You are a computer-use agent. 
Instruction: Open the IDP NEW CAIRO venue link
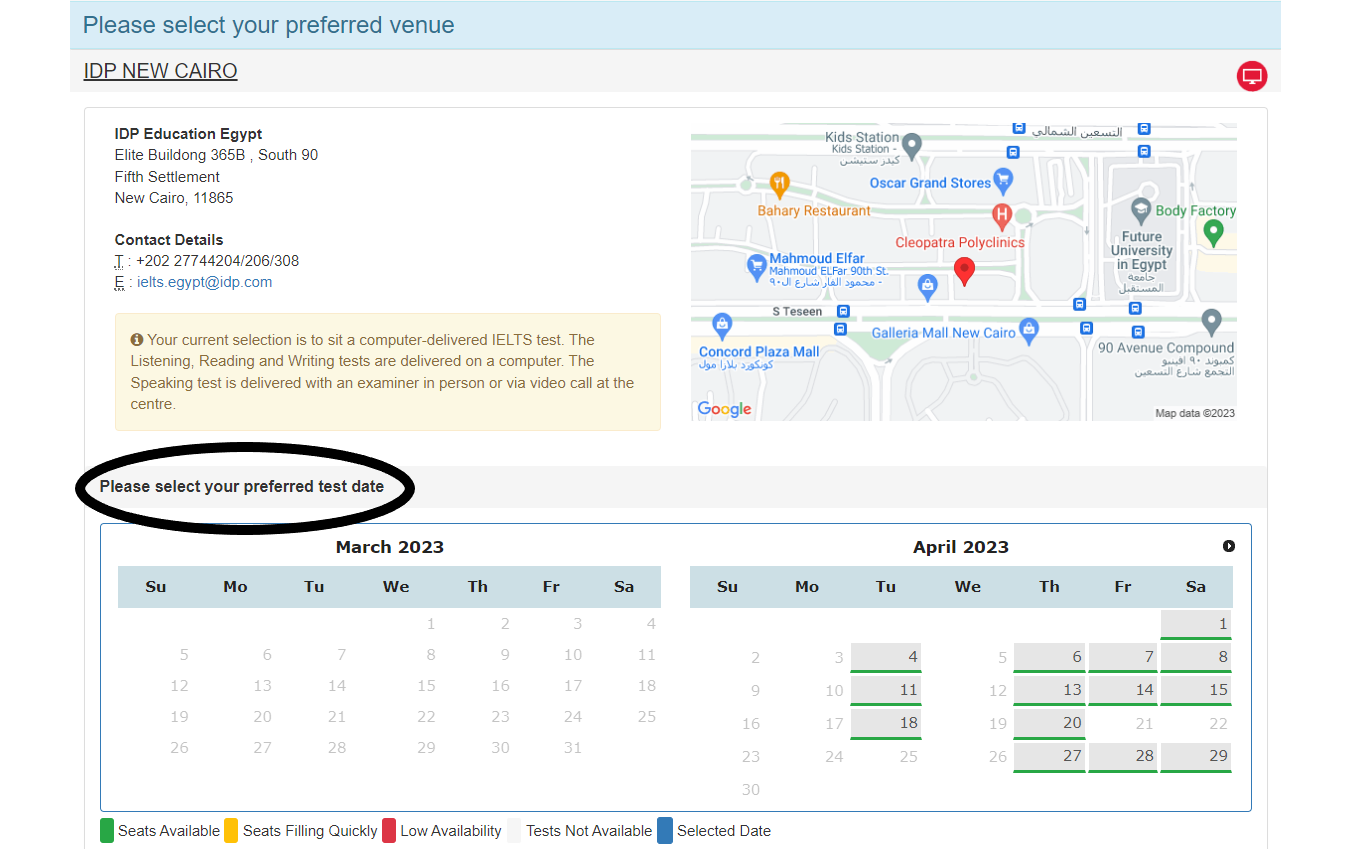161,71
